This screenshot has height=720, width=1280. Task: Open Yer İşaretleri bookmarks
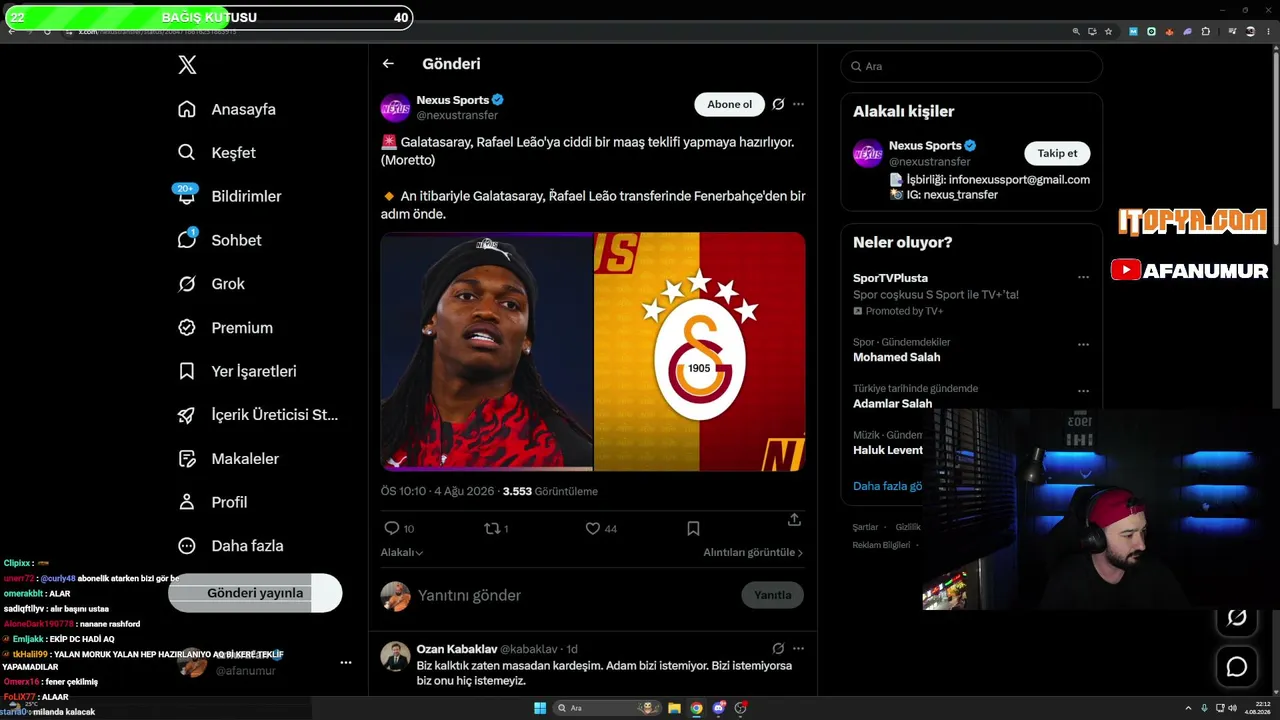[237, 371]
